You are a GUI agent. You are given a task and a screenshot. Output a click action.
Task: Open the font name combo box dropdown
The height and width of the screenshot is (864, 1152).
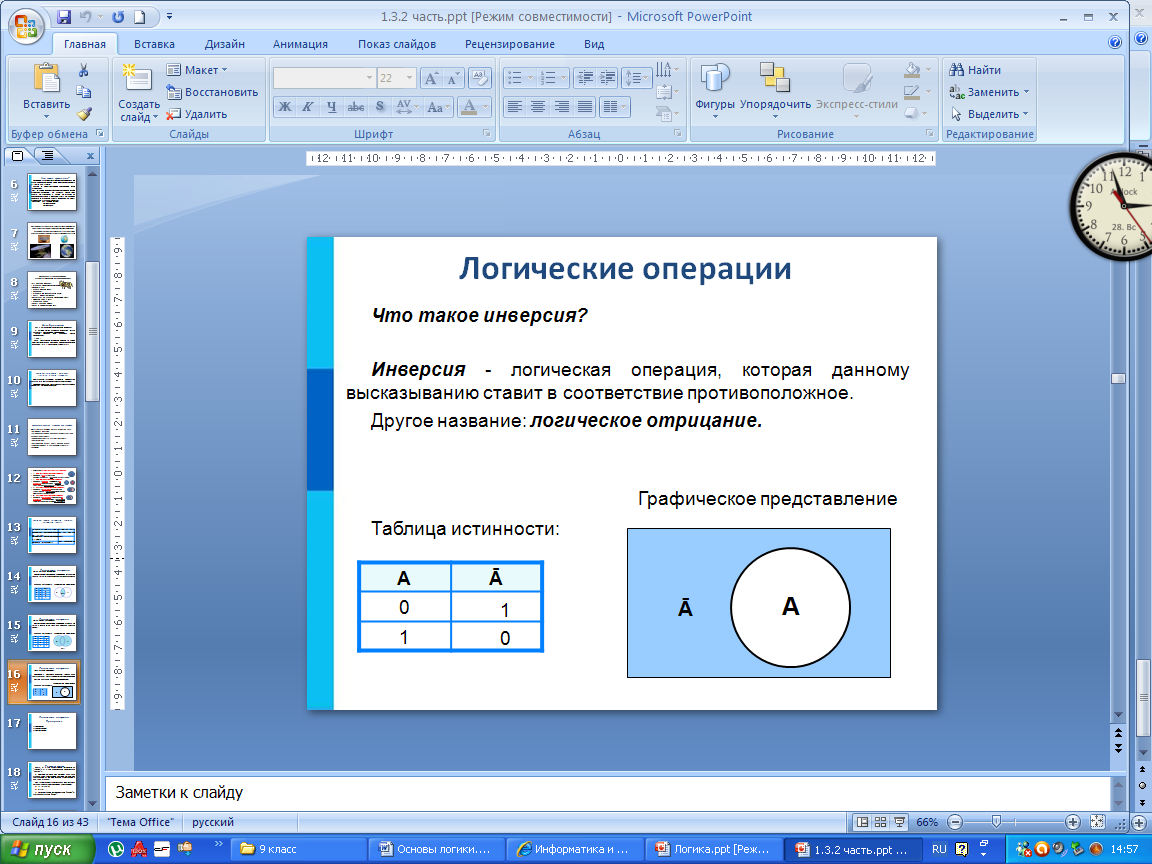[370, 78]
